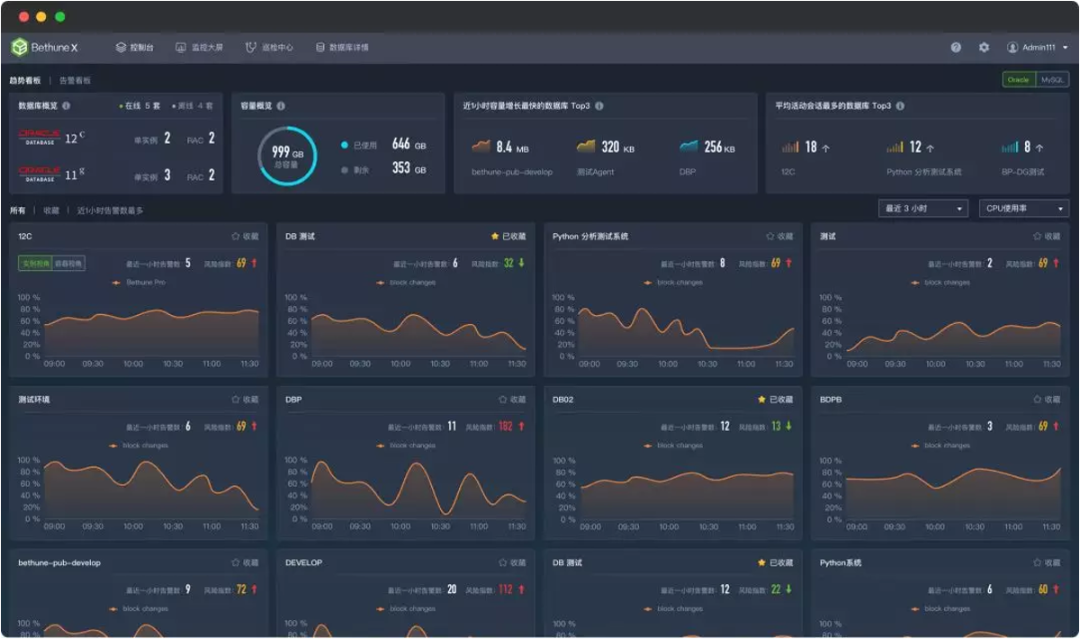Click the 999 GB capacity ring gauge
The width and height of the screenshot is (1080, 639).
coord(287,156)
